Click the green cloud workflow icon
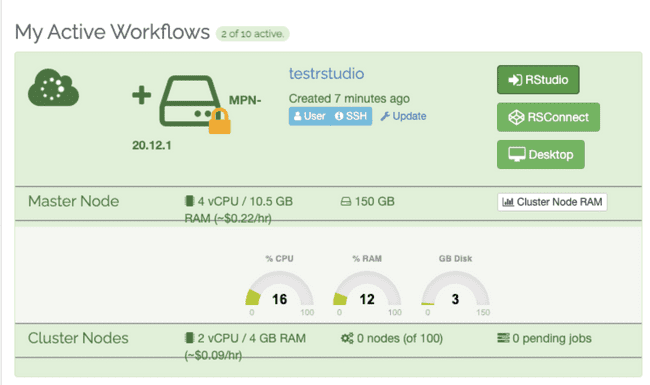Image resolution: width=650 pixels, height=385 pixels. click(x=53, y=87)
